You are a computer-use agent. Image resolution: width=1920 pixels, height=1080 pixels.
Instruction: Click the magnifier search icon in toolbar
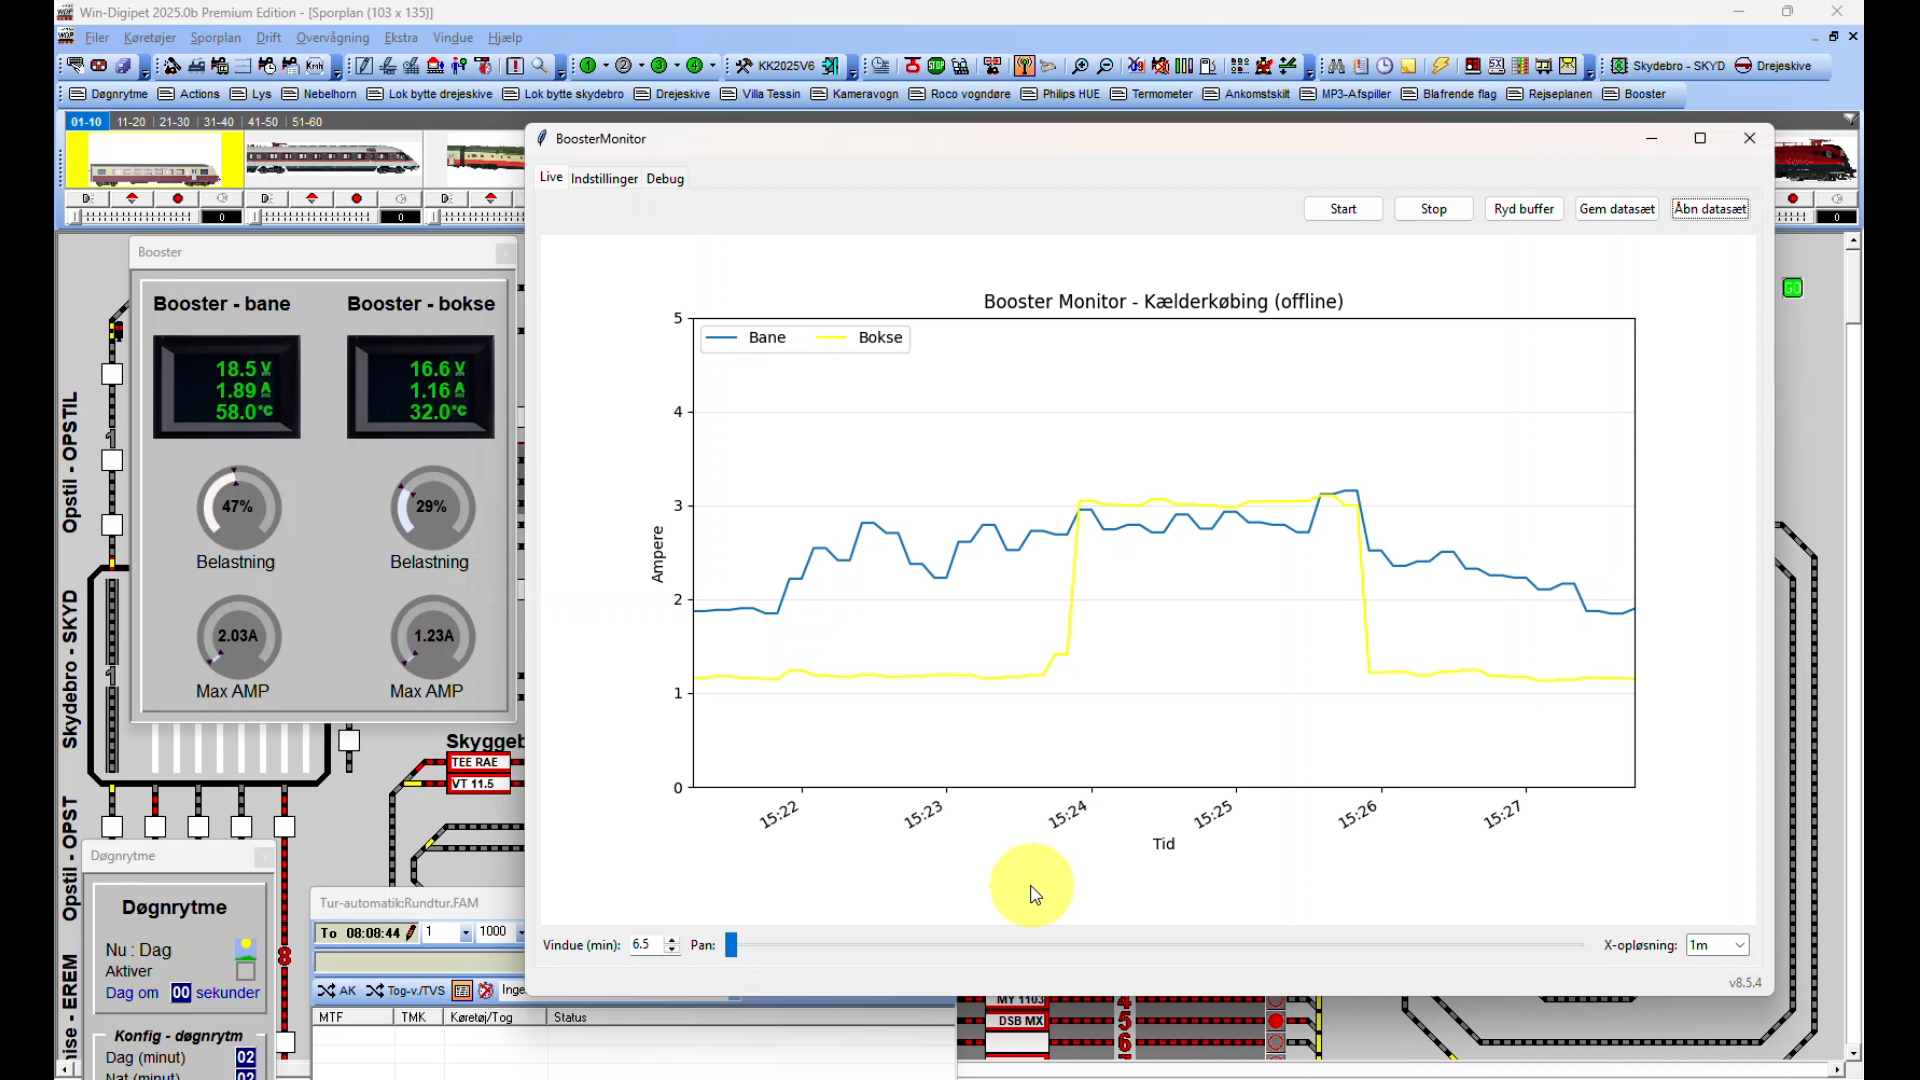point(540,66)
